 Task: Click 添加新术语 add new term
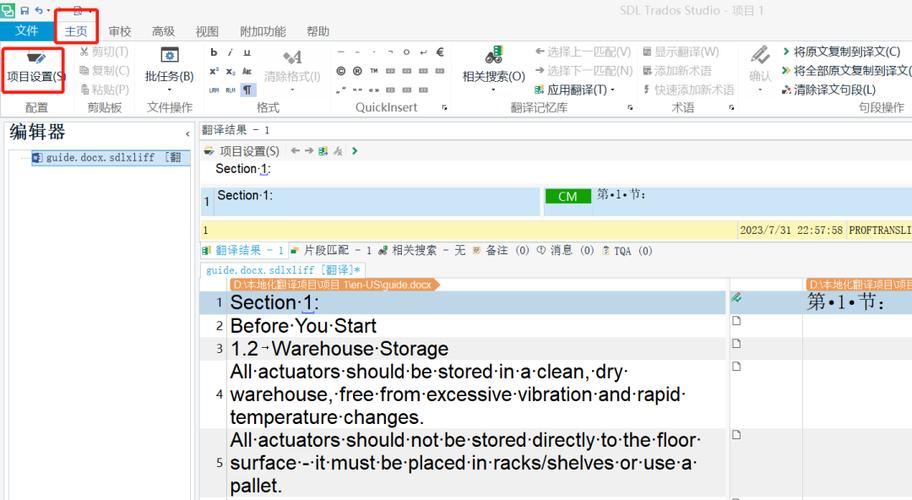click(x=677, y=70)
